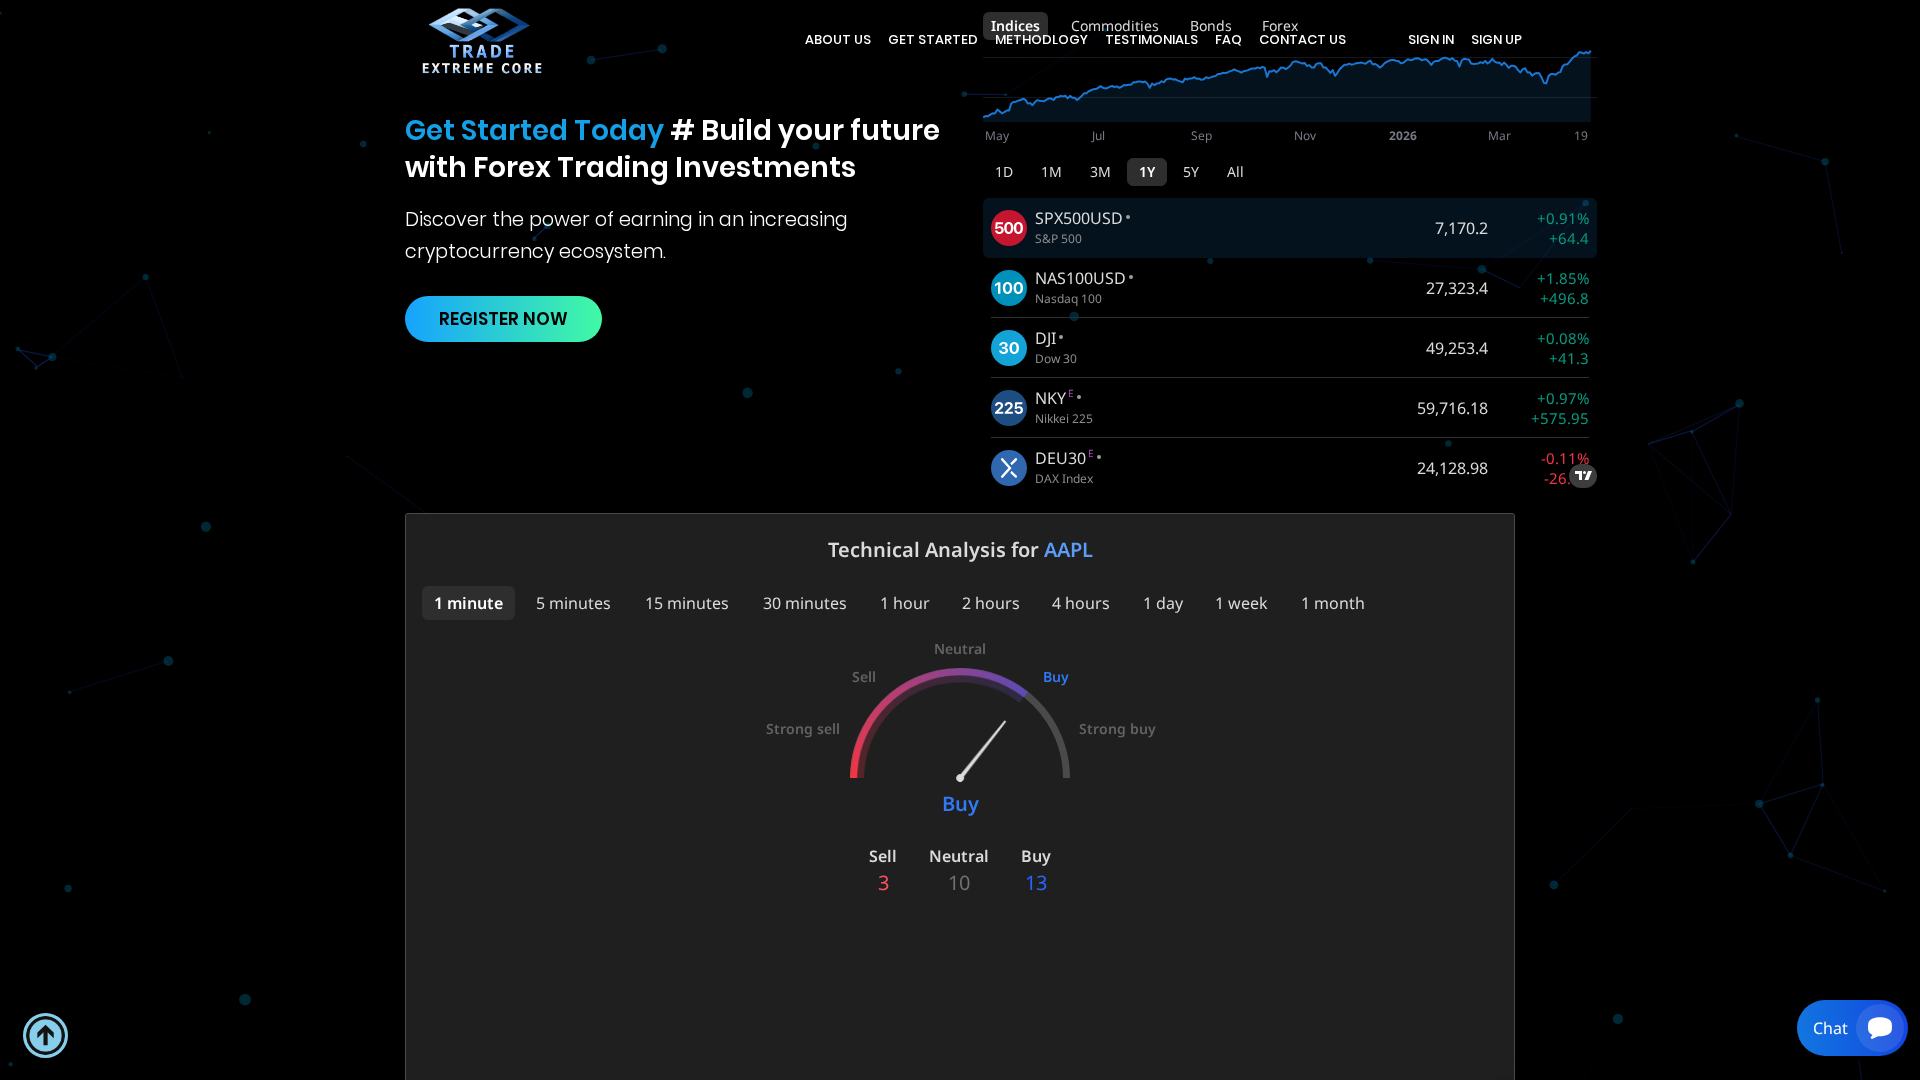Open the Get Started menu item
The height and width of the screenshot is (1080, 1920).
[x=933, y=40]
